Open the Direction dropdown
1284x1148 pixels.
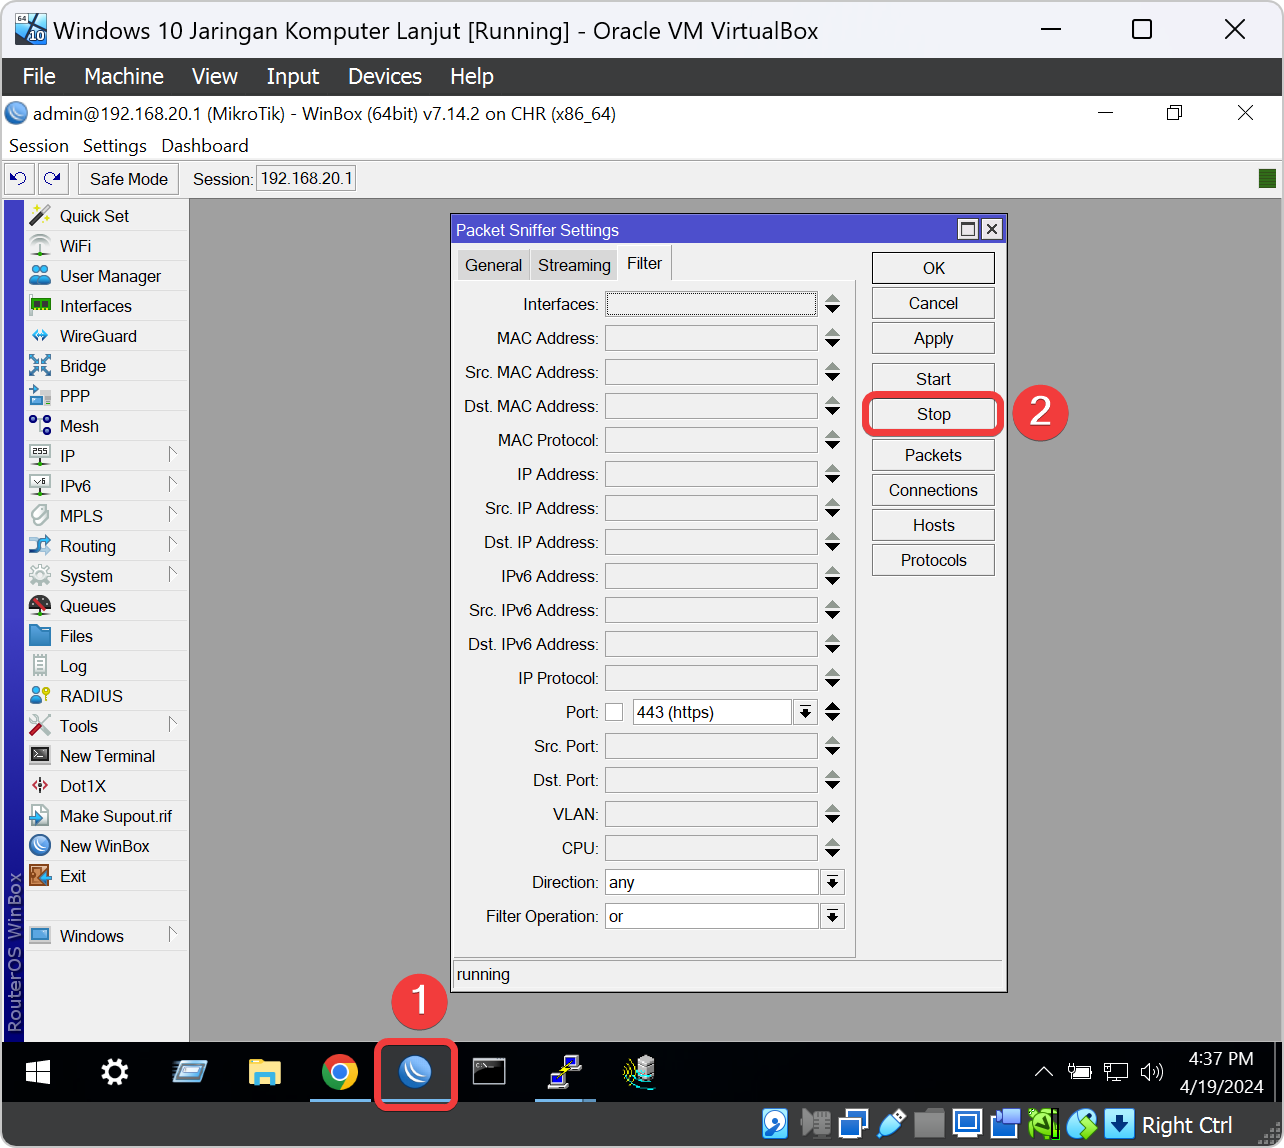point(832,882)
